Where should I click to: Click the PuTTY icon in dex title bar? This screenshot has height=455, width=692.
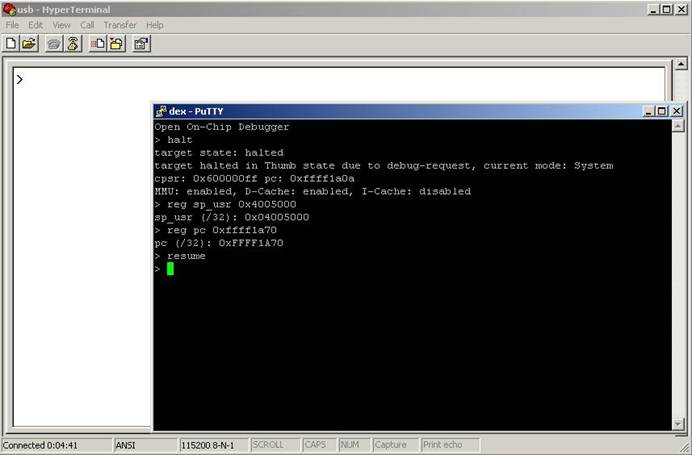click(161, 111)
